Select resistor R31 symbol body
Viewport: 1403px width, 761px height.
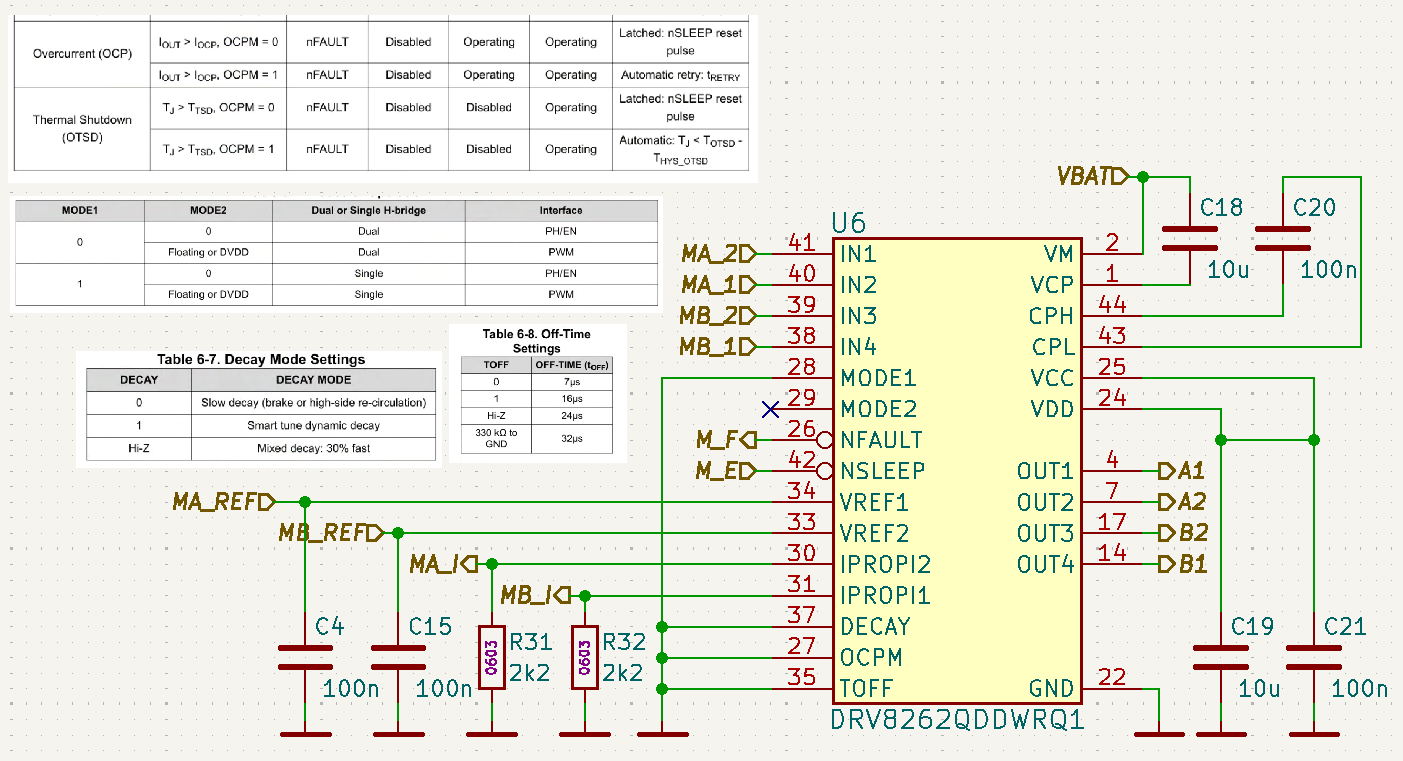tap(491, 657)
